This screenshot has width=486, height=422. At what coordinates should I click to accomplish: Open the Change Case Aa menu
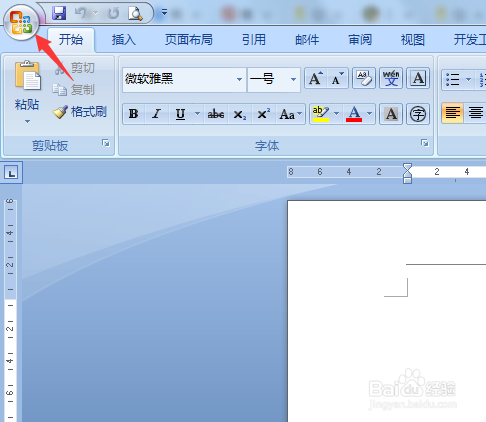coord(290,114)
